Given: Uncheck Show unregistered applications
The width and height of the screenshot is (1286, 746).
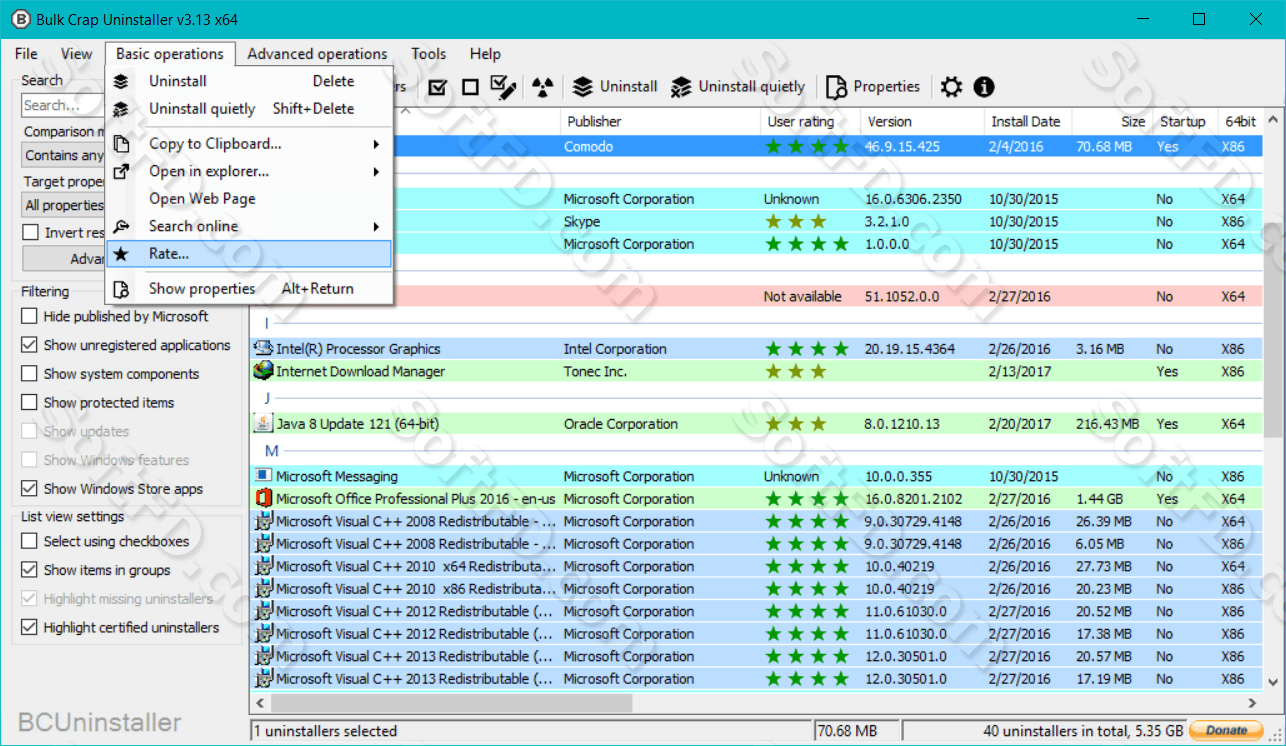Looking at the screenshot, I should point(30,345).
